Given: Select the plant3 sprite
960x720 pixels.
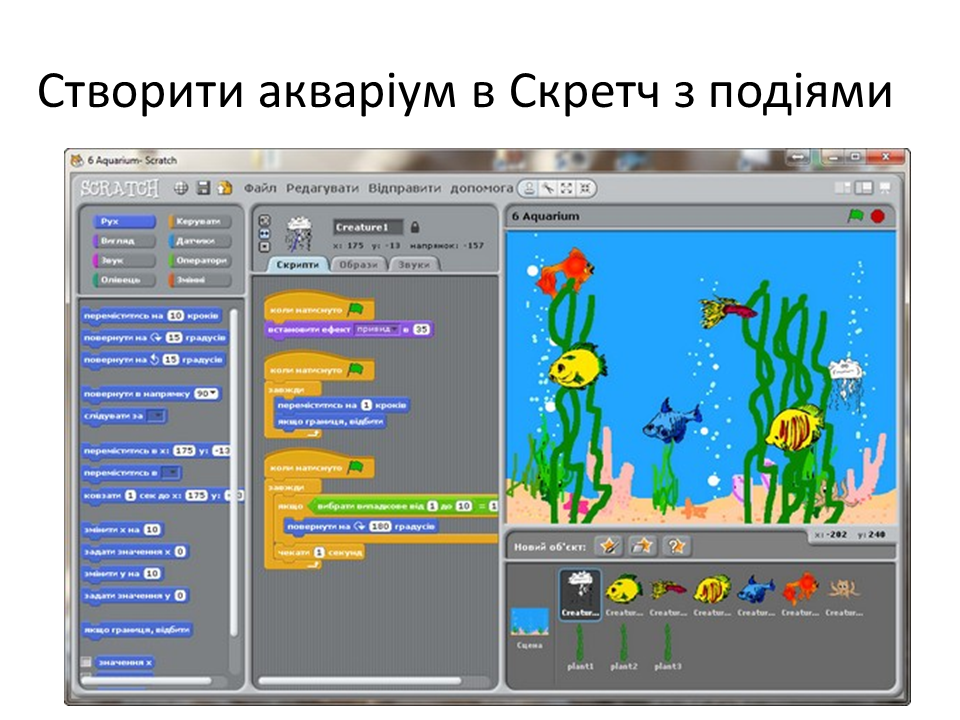Looking at the screenshot, I should pyautogui.click(x=668, y=647).
